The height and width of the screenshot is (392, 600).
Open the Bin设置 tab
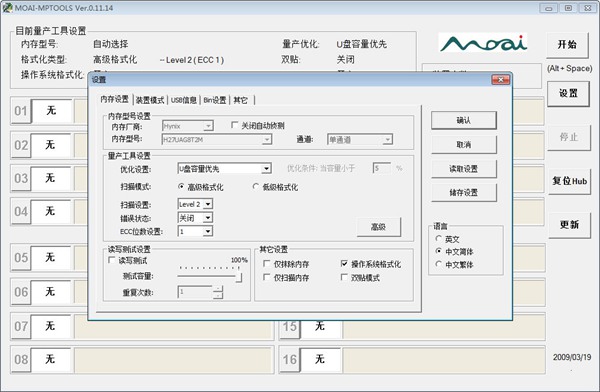(x=215, y=100)
